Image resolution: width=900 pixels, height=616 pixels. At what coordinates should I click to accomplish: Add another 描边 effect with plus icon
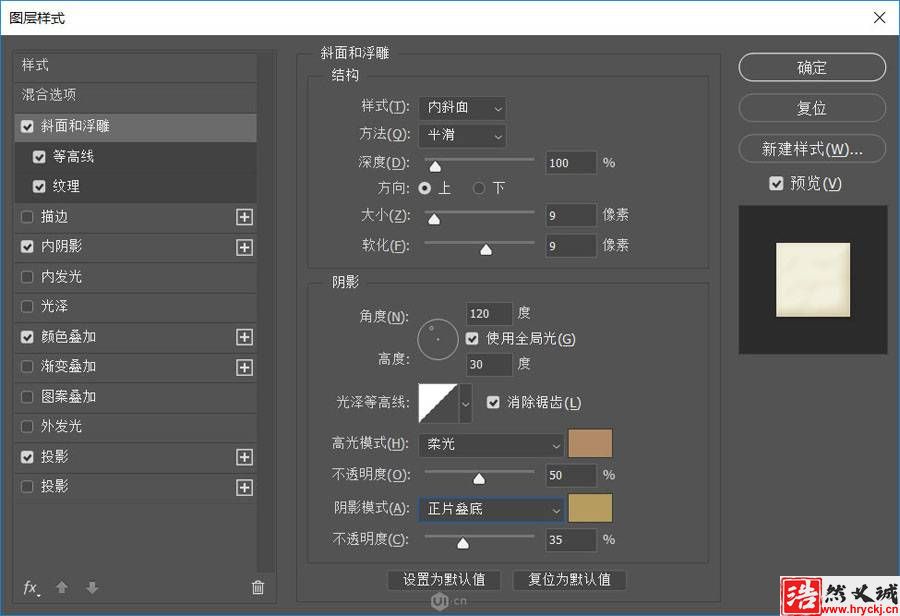coord(245,217)
